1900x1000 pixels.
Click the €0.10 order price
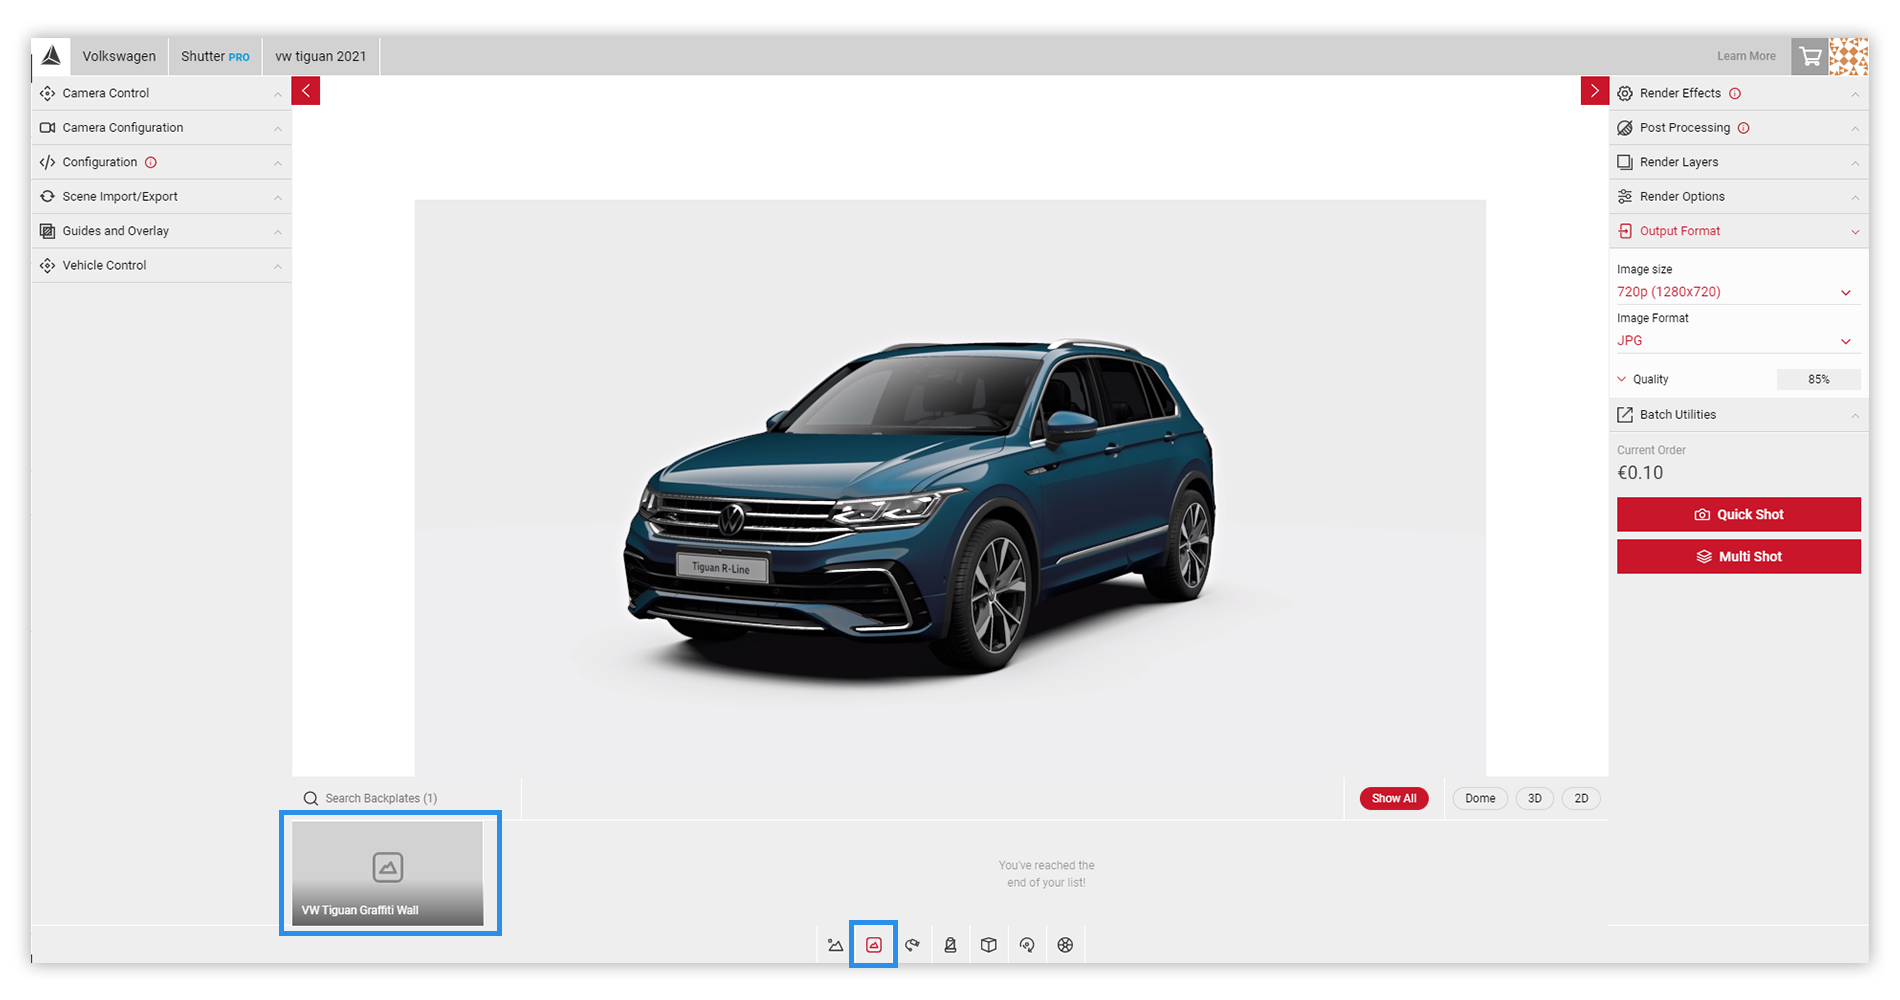click(1640, 474)
